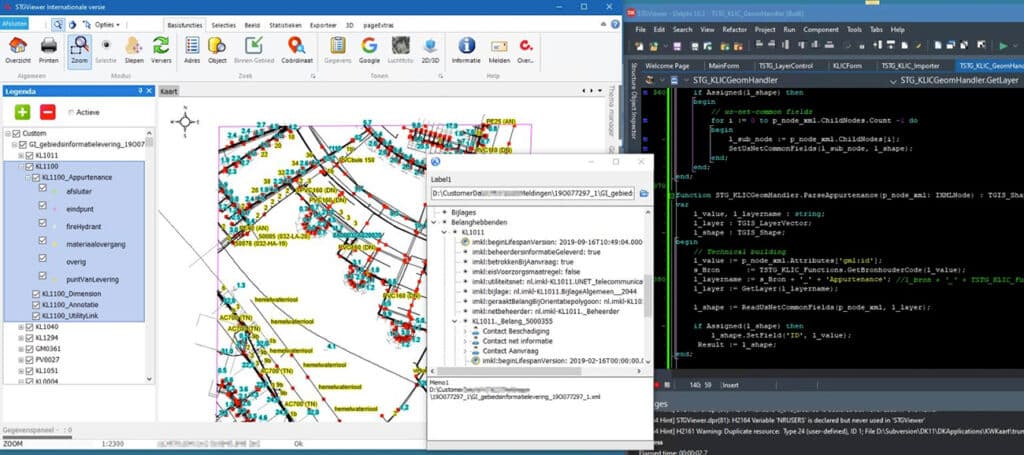The height and width of the screenshot is (455, 1024).
Task: Open the Opties dropdown
Action: 107,24
